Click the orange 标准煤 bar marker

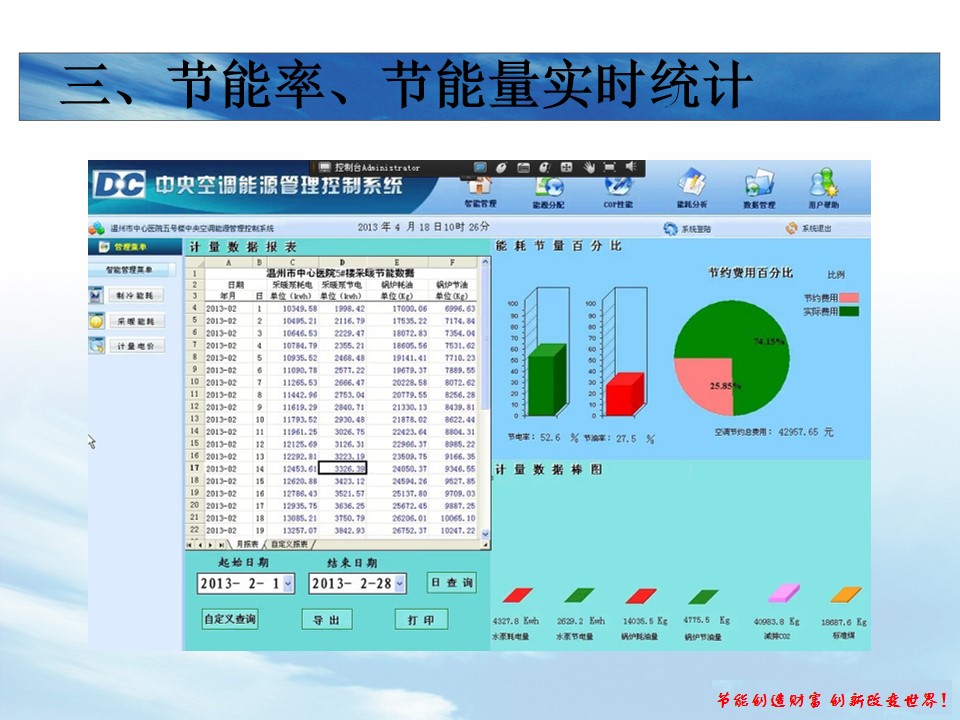(846, 594)
